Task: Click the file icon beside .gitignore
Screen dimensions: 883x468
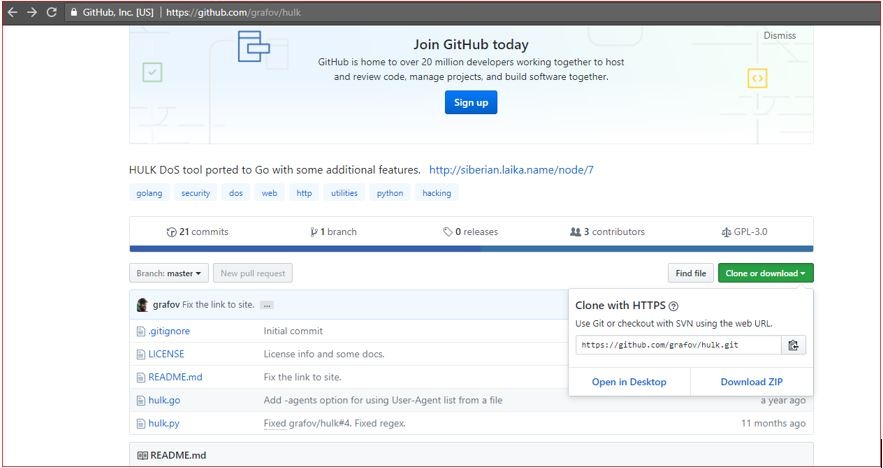Action: (x=141, y=331)
